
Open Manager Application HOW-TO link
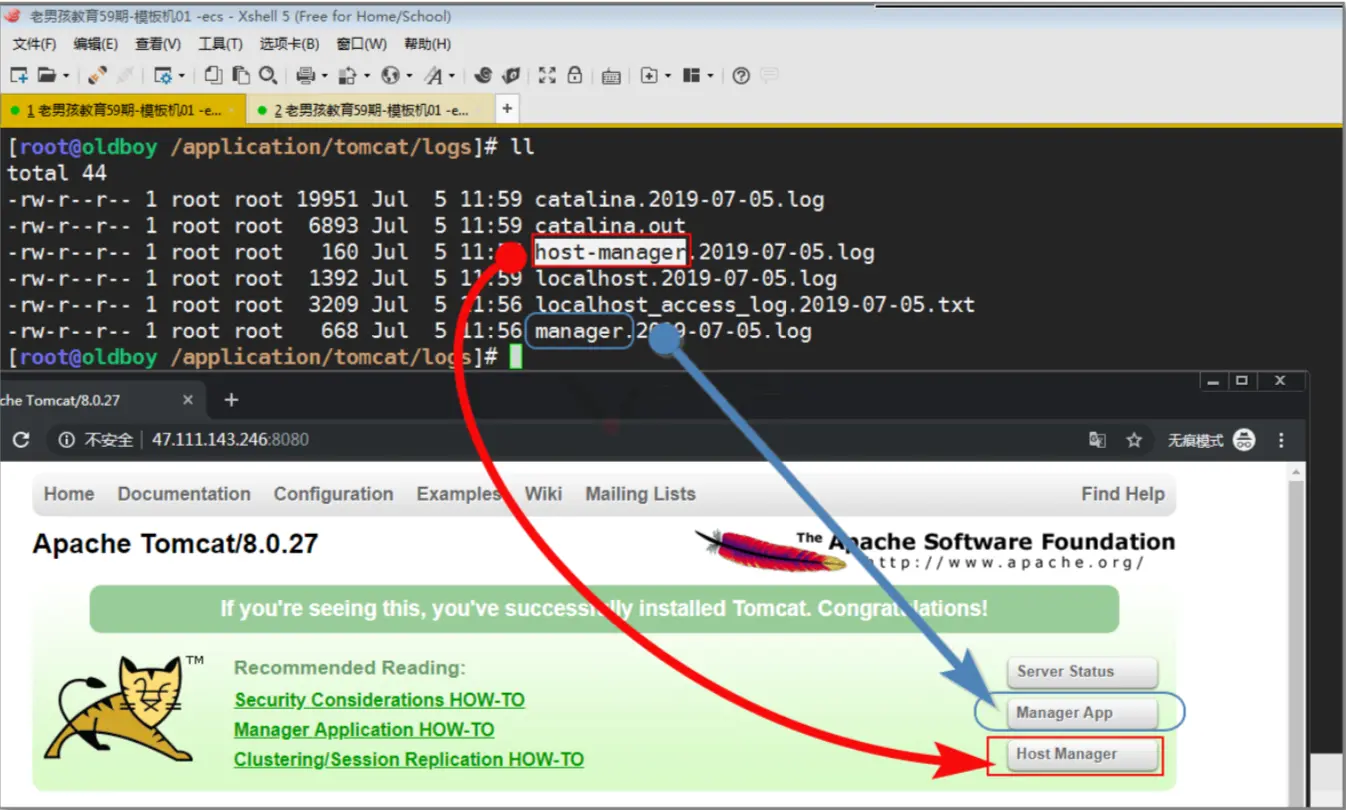coord(364,730)
